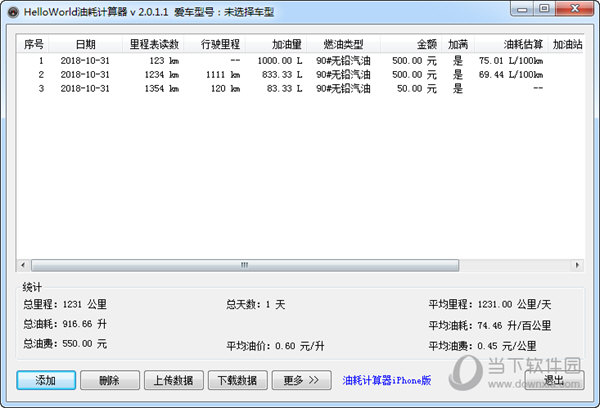Click the 金额 column header
Screen dimensions: 600x408
coord(411,44)
